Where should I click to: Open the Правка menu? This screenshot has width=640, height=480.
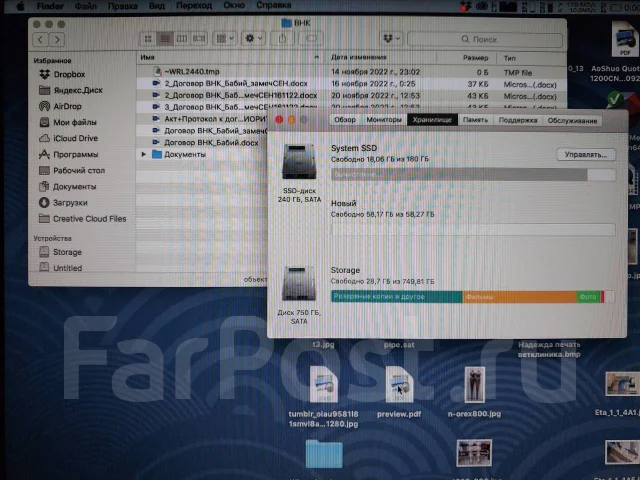coord(122,6)
